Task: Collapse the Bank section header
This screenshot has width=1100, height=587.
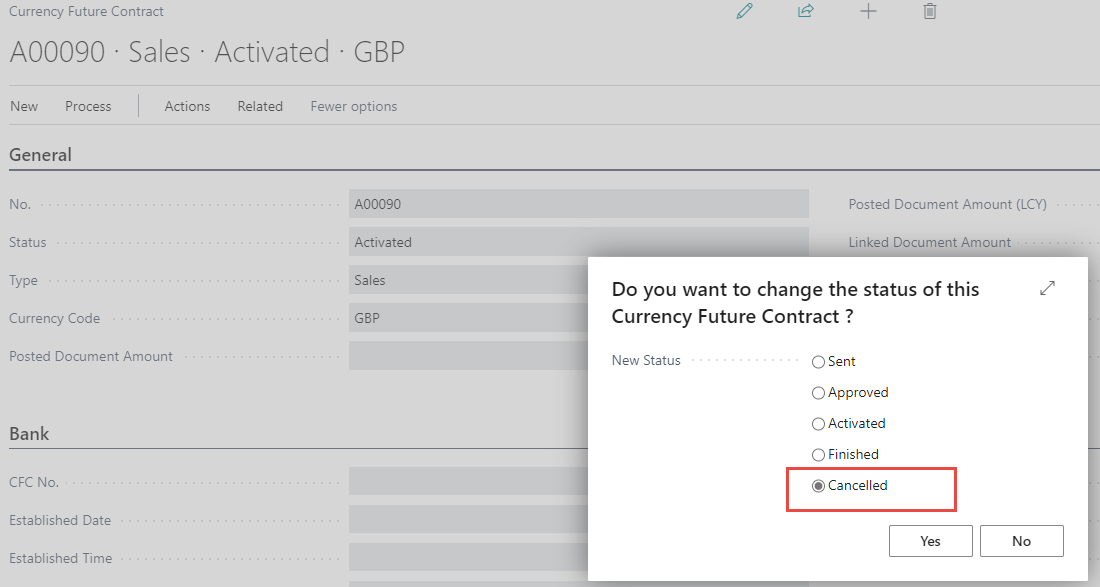Action: 29,434
